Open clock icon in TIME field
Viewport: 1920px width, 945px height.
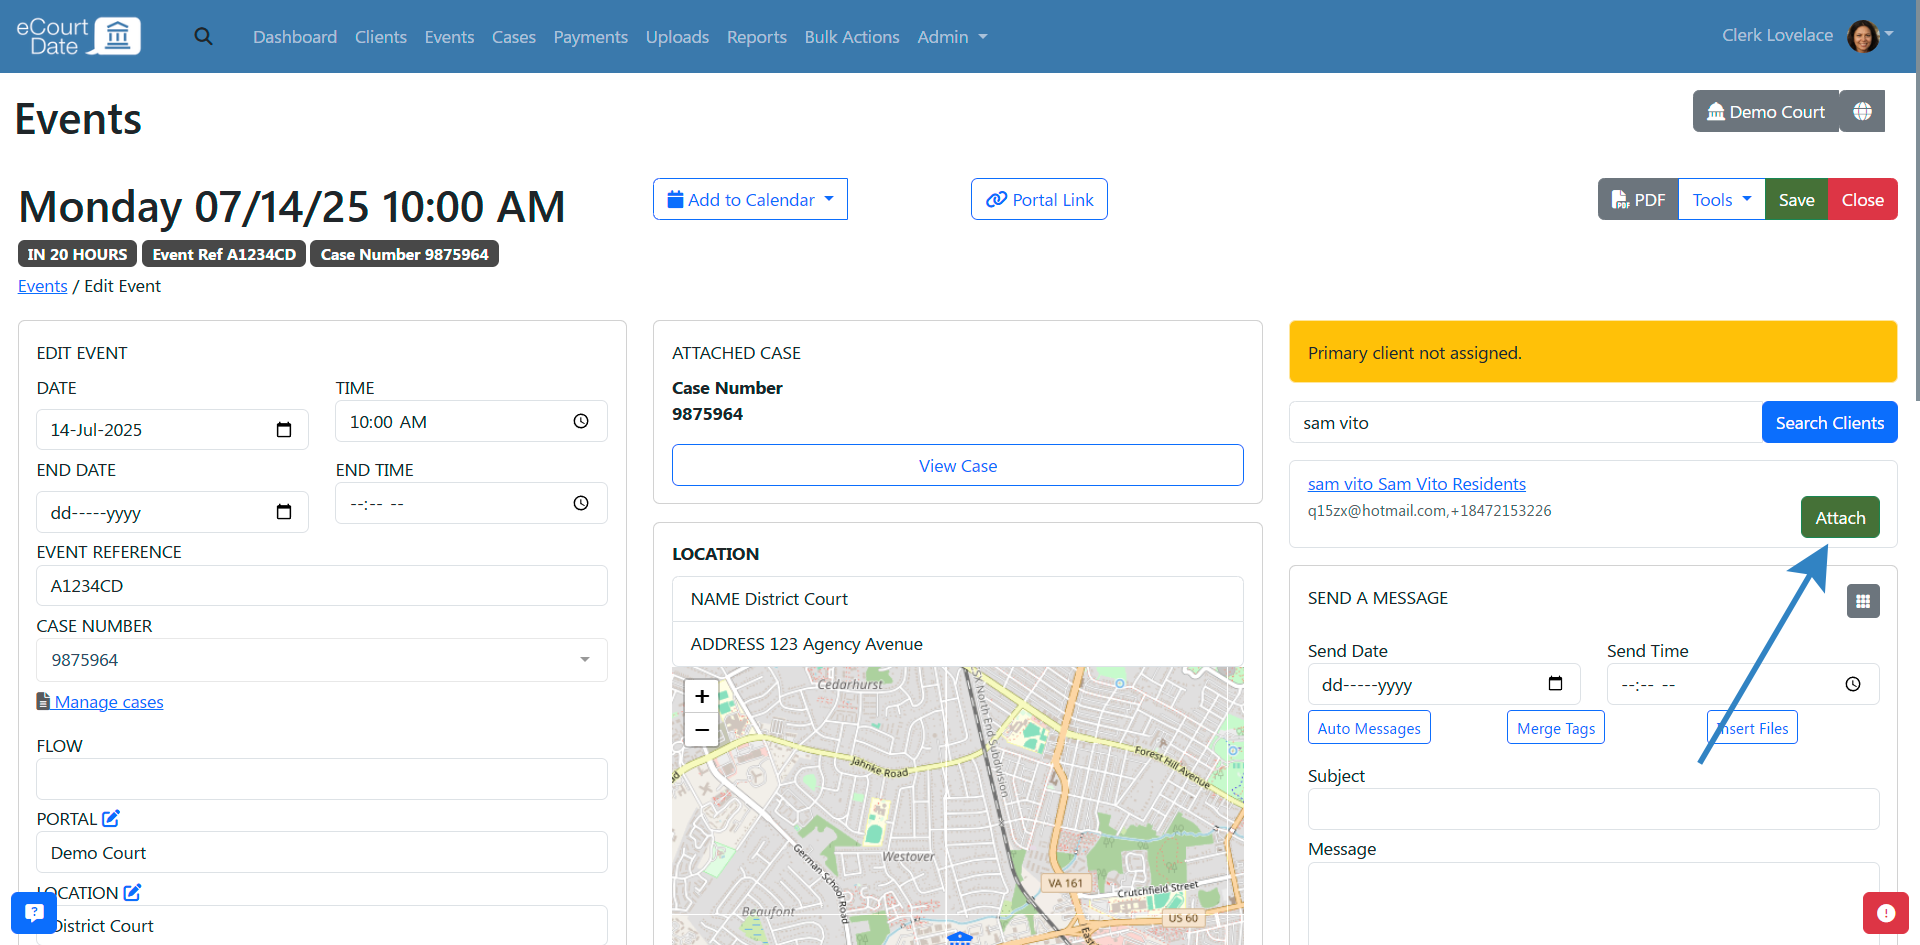[x=581, y=422]
